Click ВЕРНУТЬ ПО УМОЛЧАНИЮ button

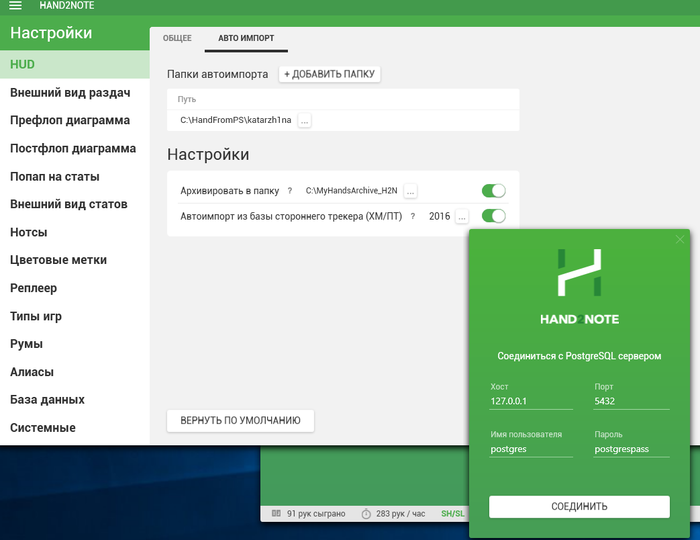(x=240, y=420)
